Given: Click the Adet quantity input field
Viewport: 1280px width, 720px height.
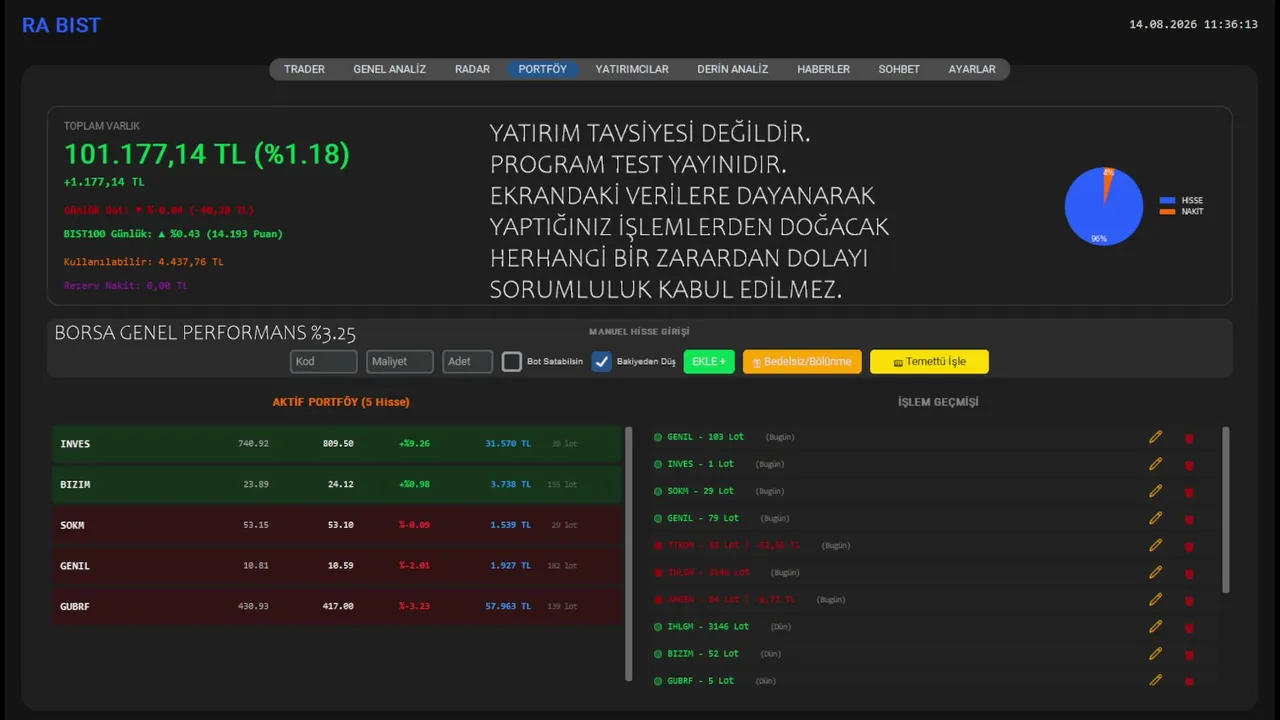Looking at the screenshot, I should [468, 361].
